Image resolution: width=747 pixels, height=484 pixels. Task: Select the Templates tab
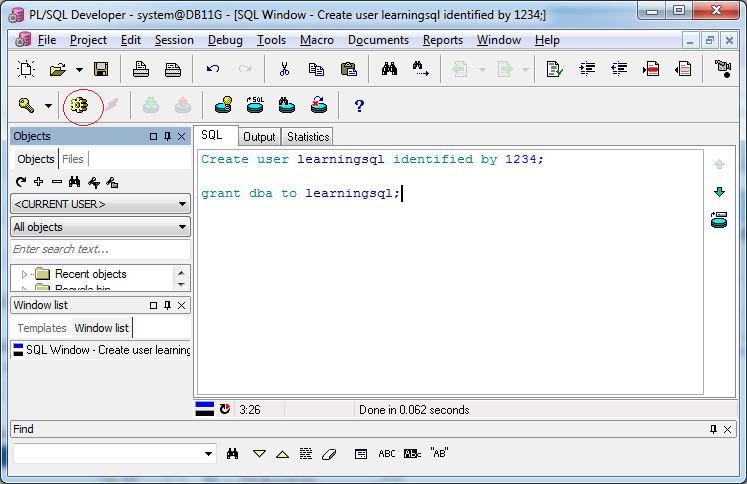coord(42,328)
